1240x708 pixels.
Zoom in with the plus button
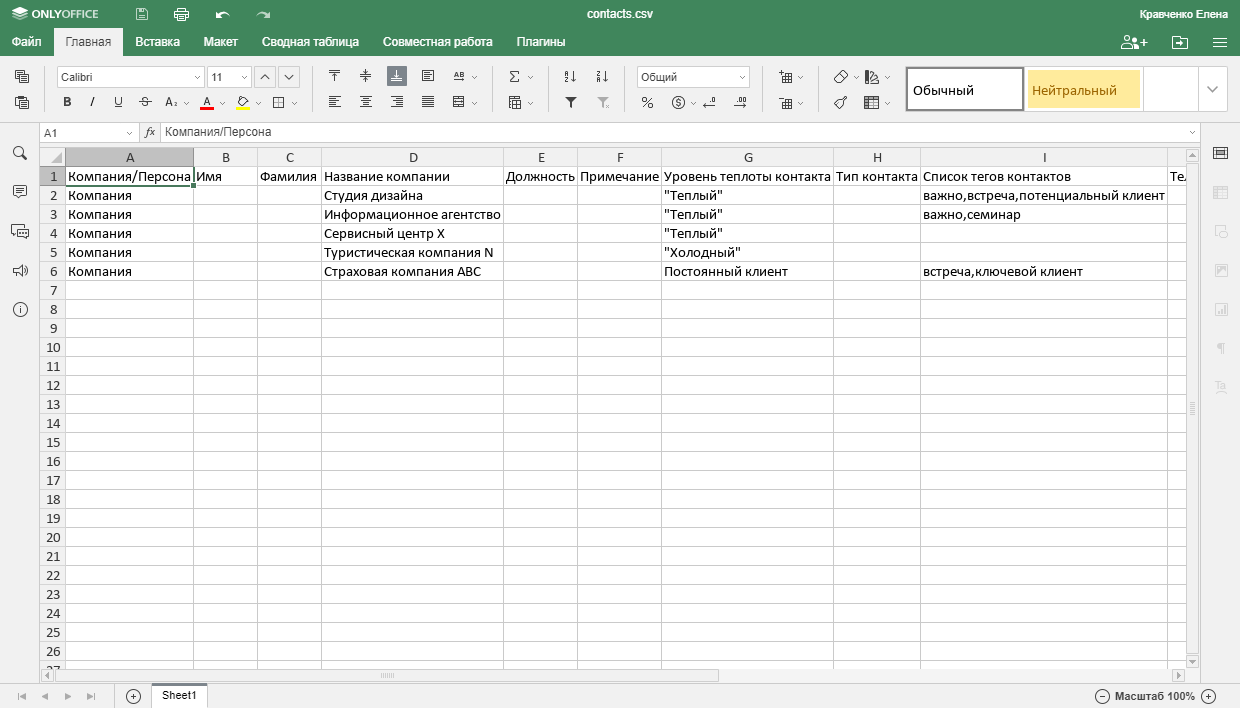(x=1208, y=696)
